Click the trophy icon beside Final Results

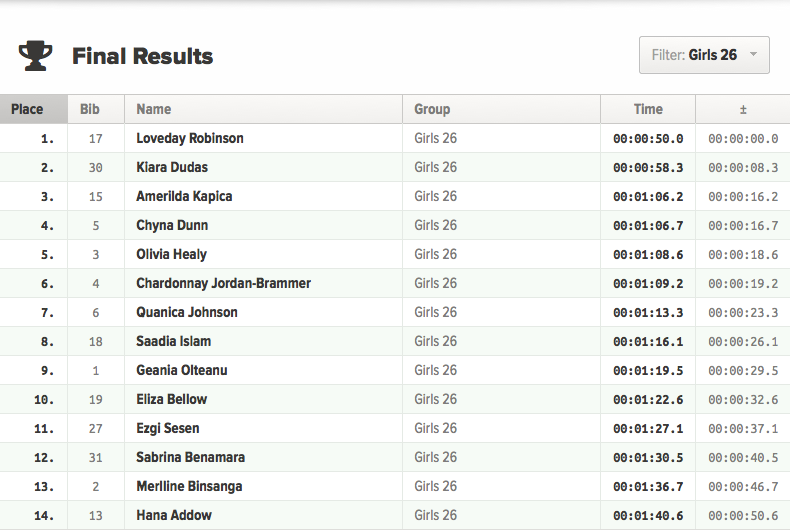coord(35,55)
